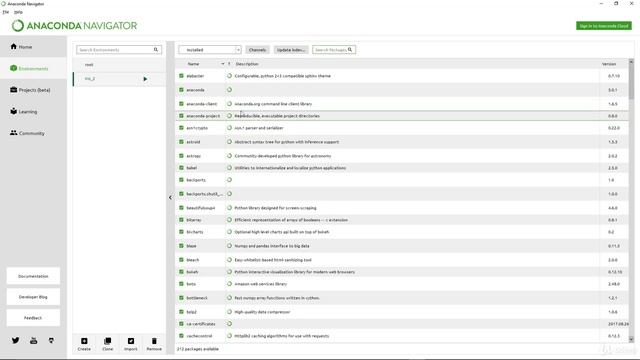Select the bzip2 package row name
Image resolution: width=640 pixels, height=360 pixels.
click(x=191, y=312)
